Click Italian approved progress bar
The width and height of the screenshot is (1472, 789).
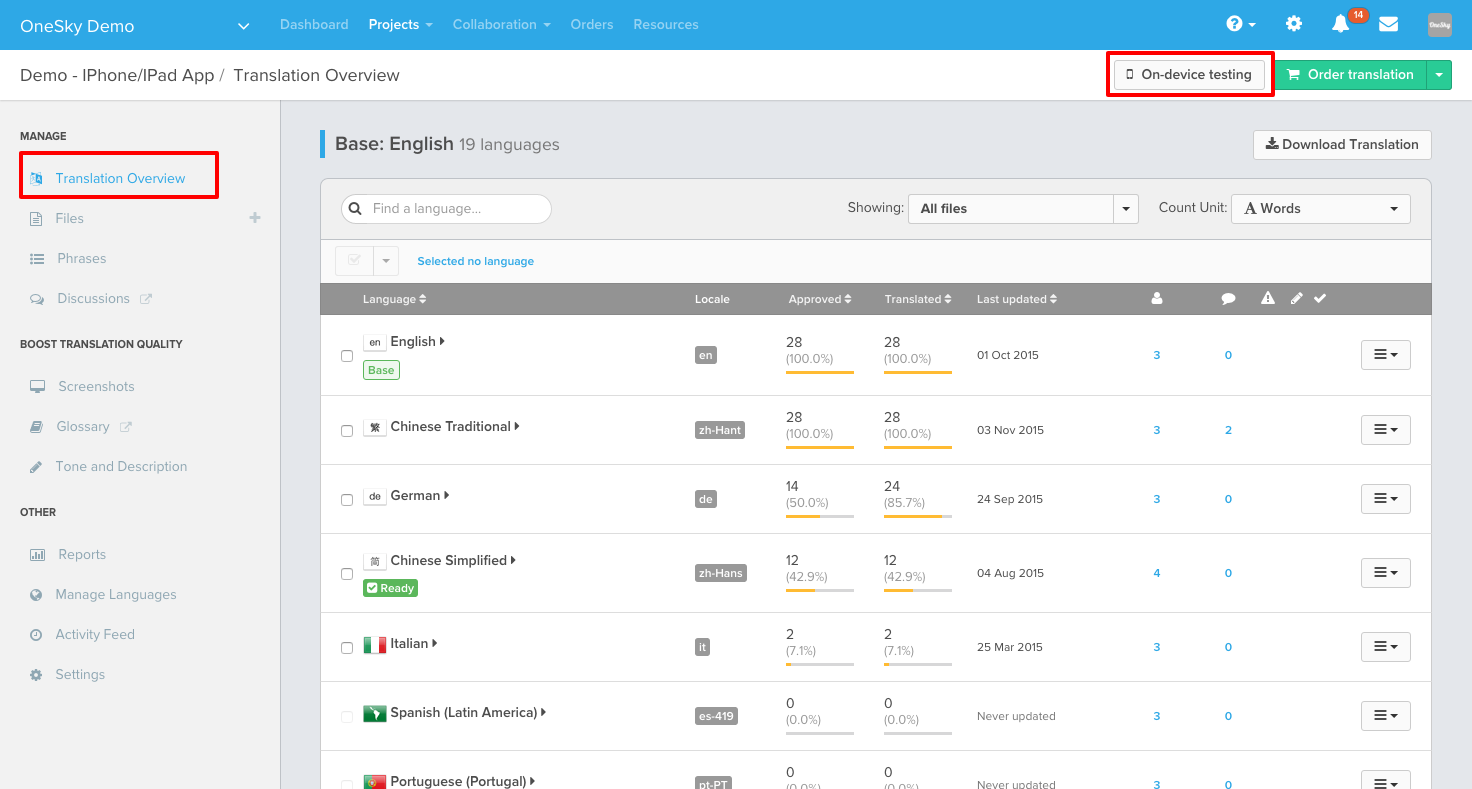click(x=820, y=664)
